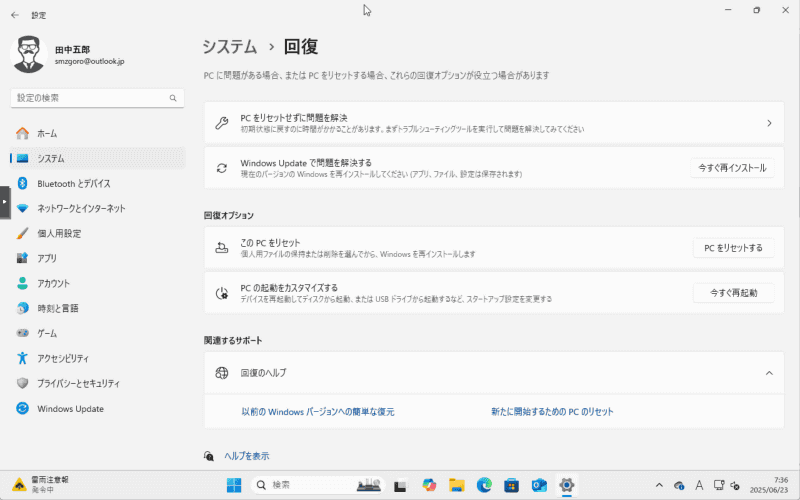Click the game controller icon in sidebar

coord(22,334)
